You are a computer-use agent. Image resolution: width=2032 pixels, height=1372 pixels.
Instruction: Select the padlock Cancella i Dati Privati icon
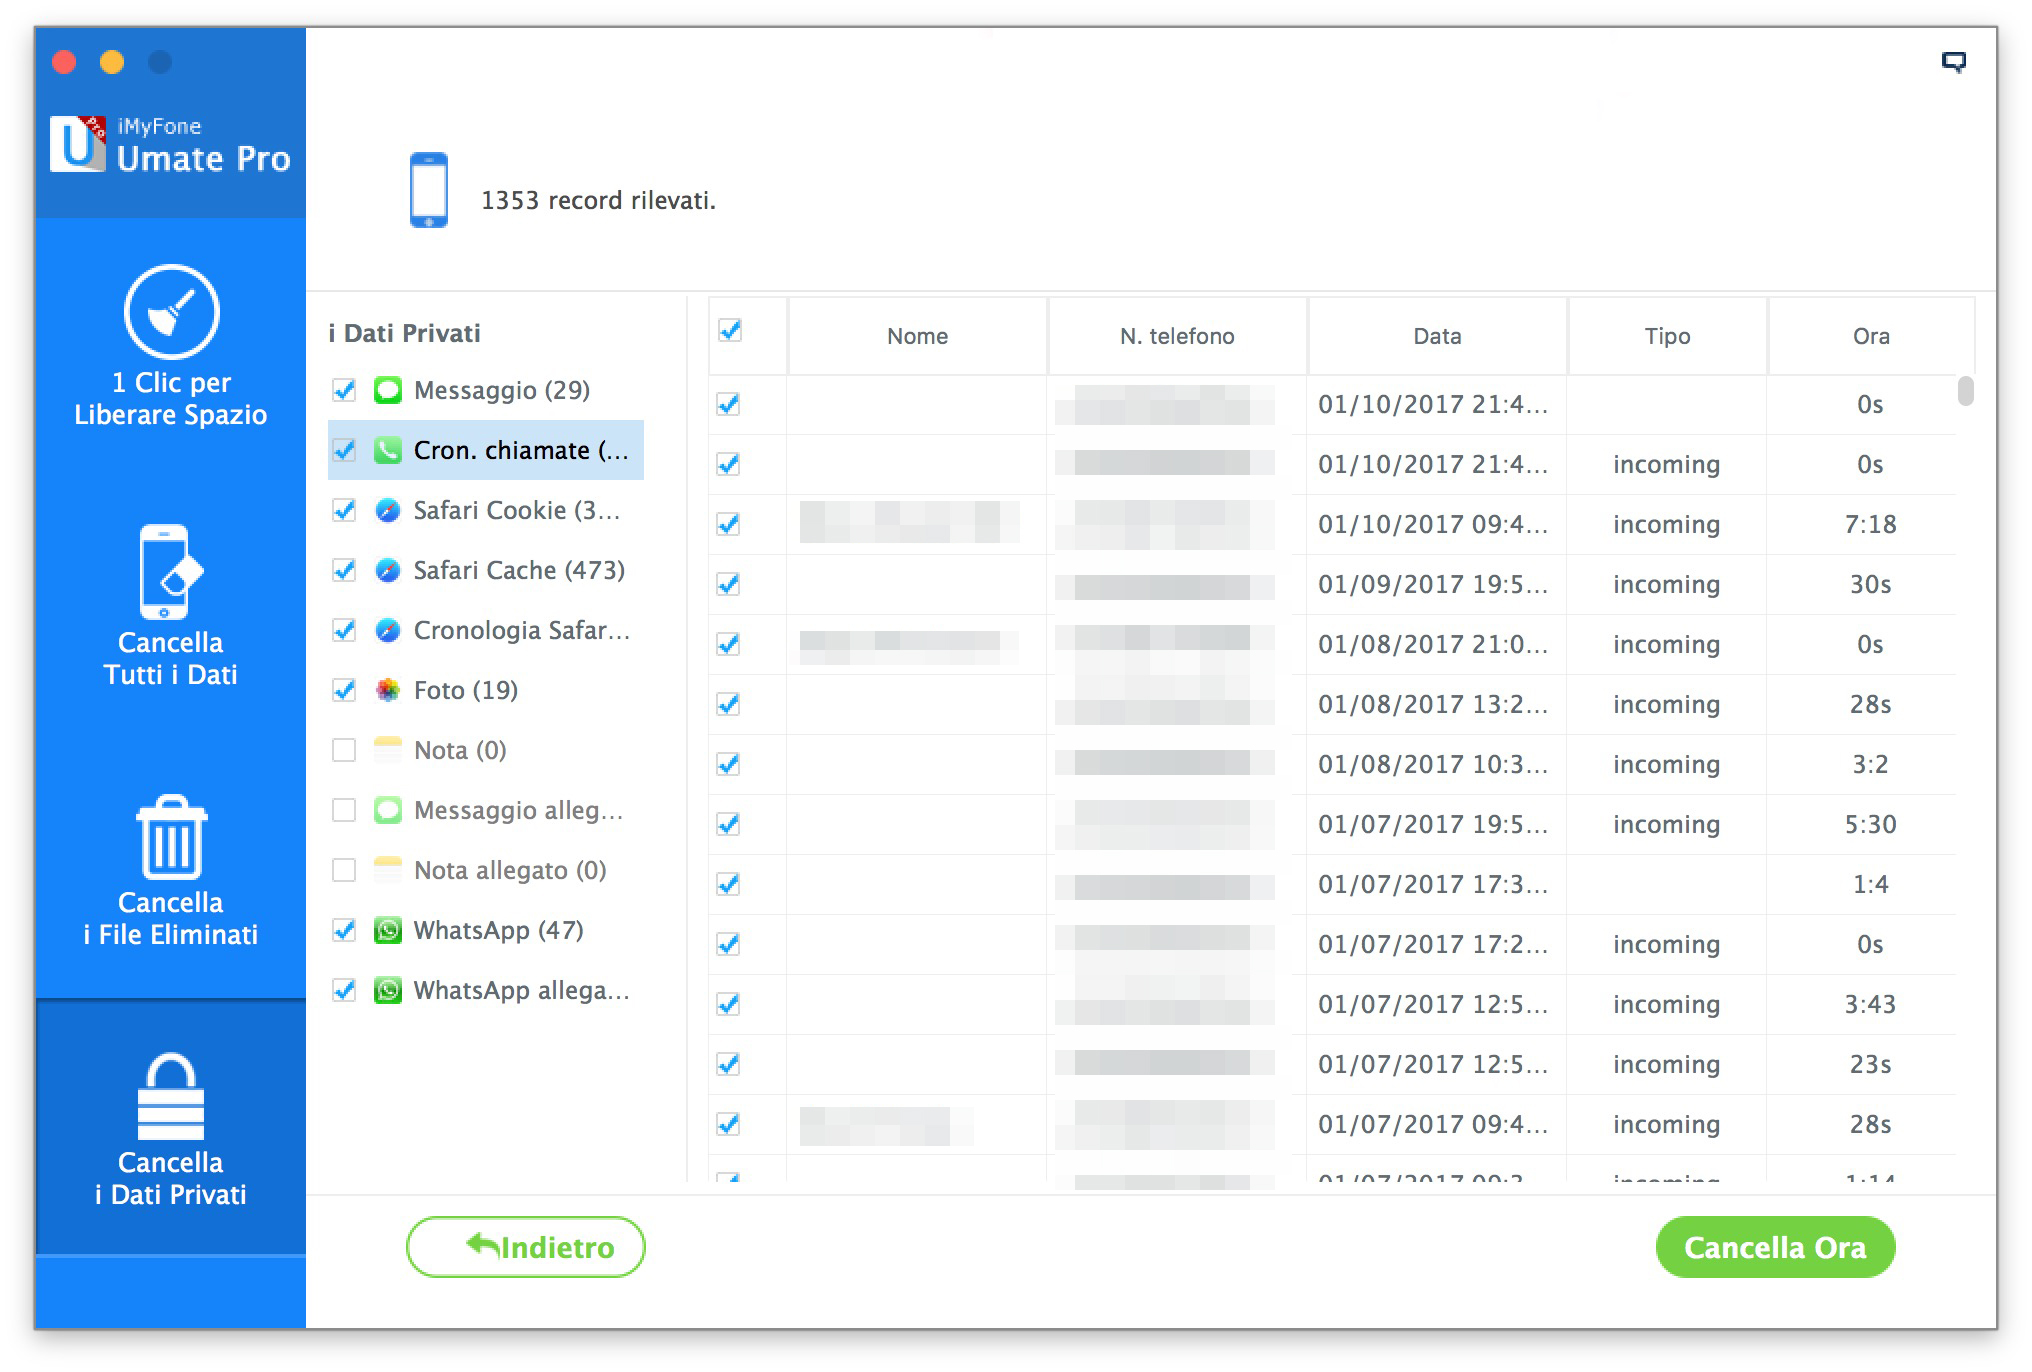pos(171,1098)
